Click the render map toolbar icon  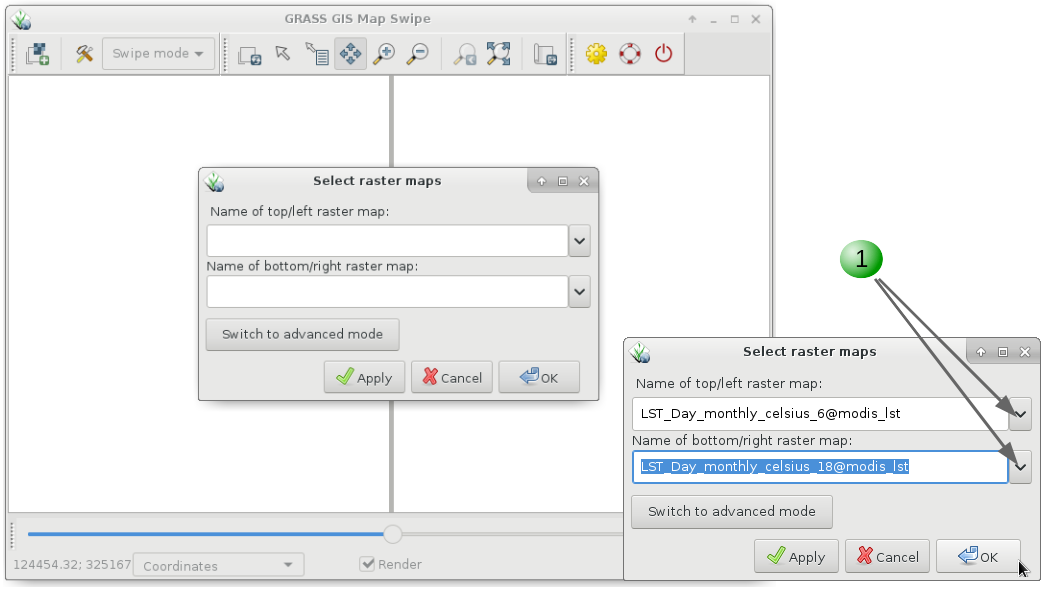250,55
